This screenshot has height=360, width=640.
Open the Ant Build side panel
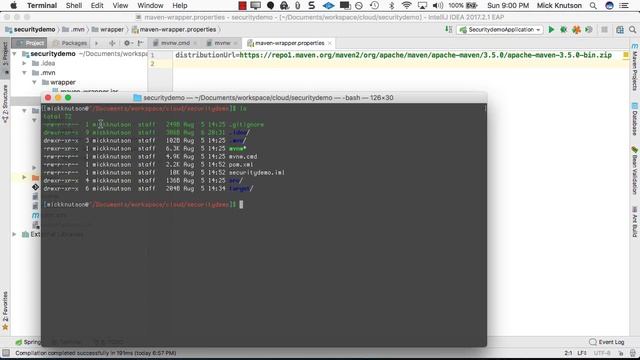click(635, 221)
